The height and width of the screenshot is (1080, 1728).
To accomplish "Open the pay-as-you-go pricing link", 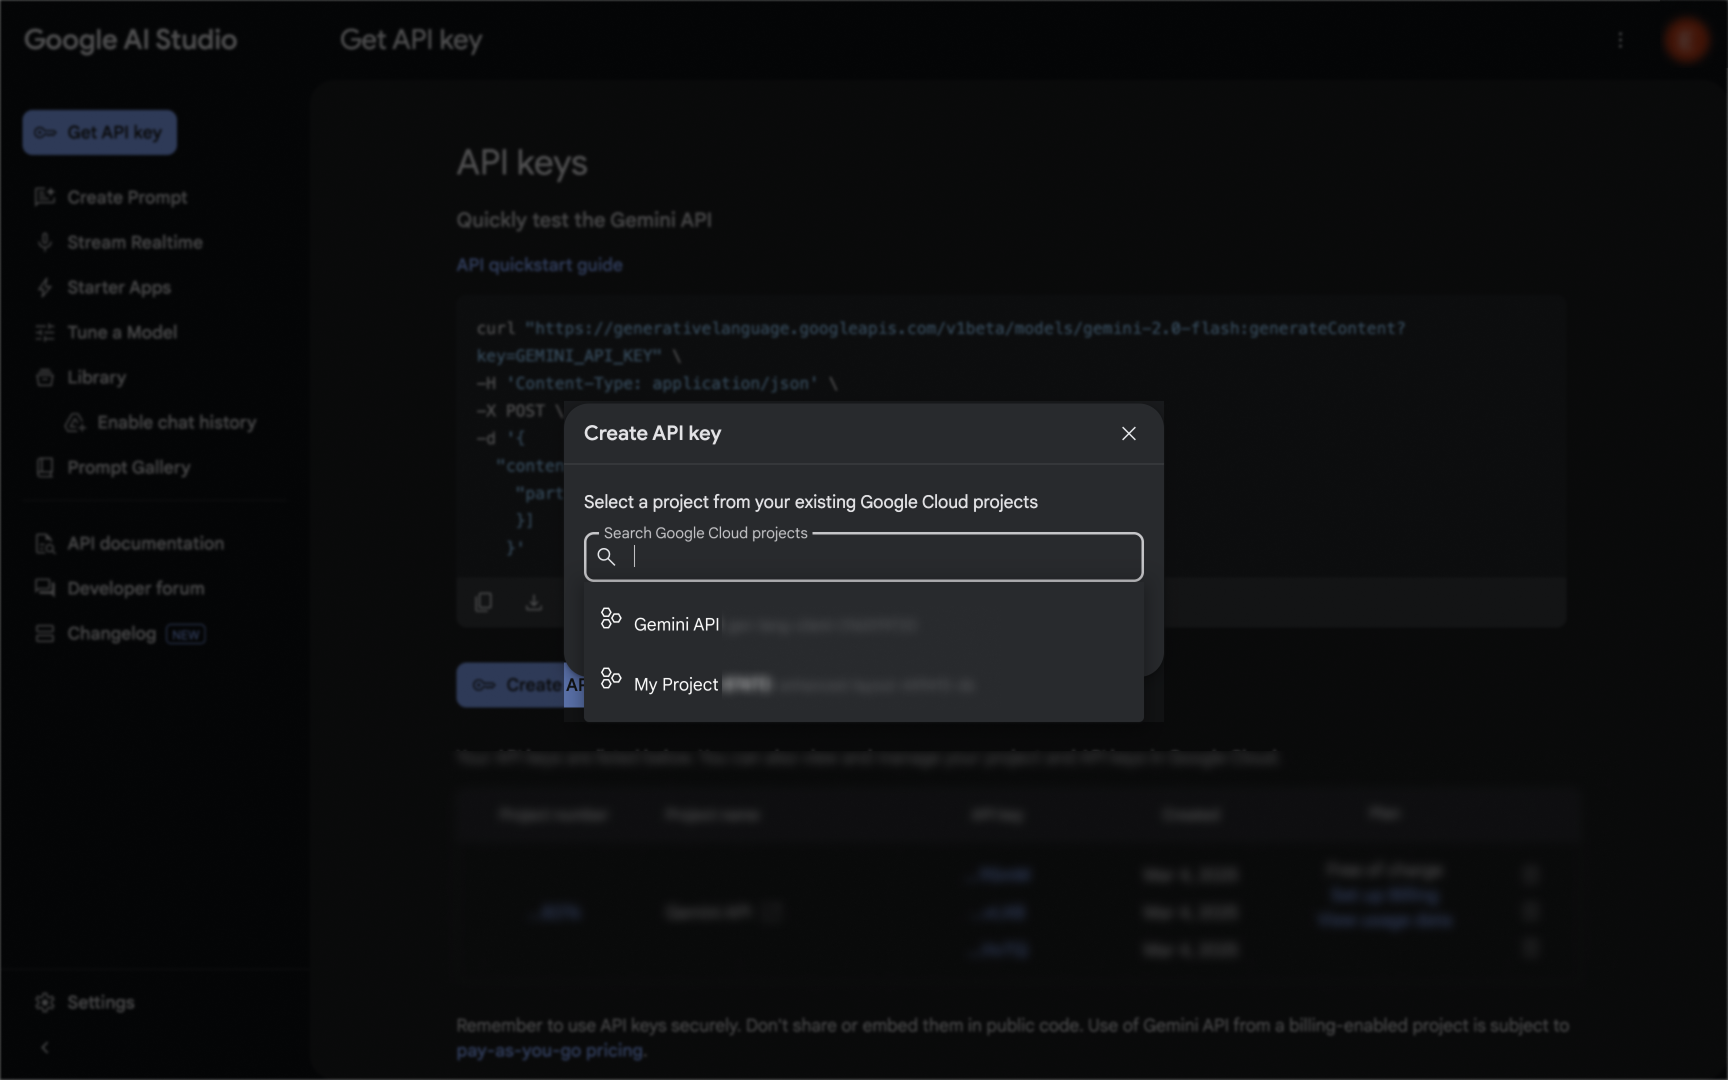I will tap(551, 1051).
